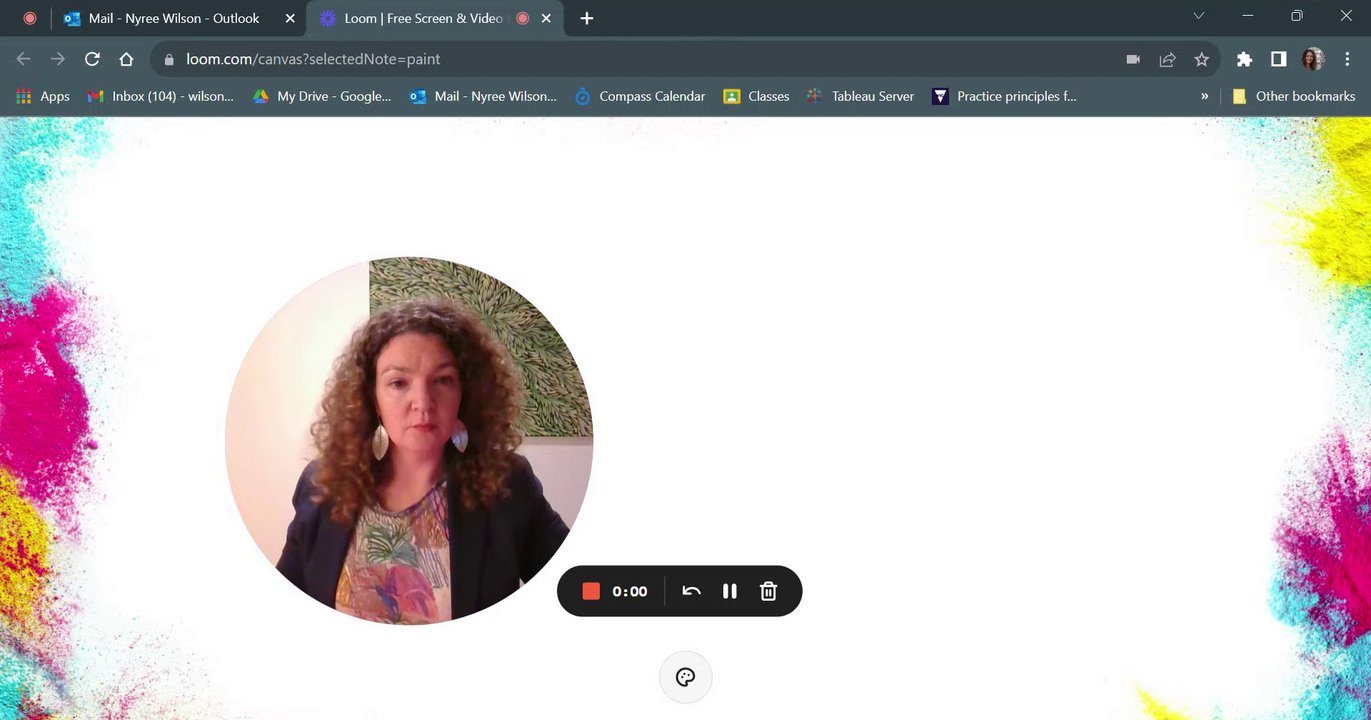Bookmark this page with the star

[x=1201, y=59]
